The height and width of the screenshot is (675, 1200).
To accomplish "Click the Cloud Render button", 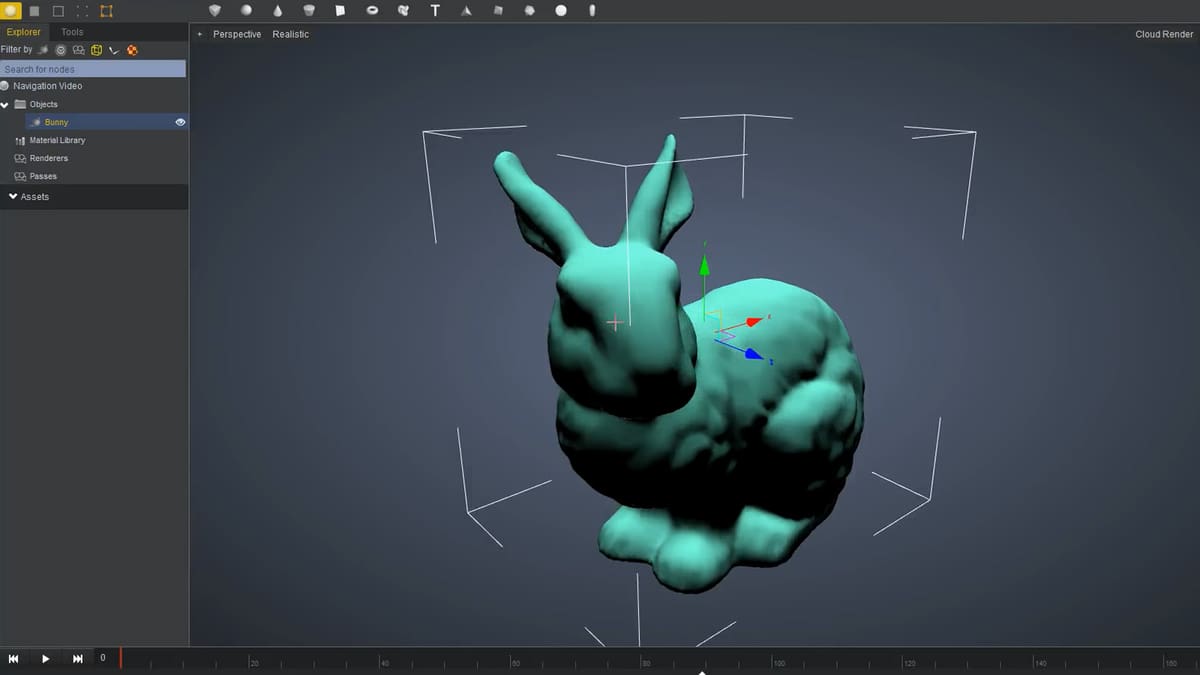I will click(1163, 34).
